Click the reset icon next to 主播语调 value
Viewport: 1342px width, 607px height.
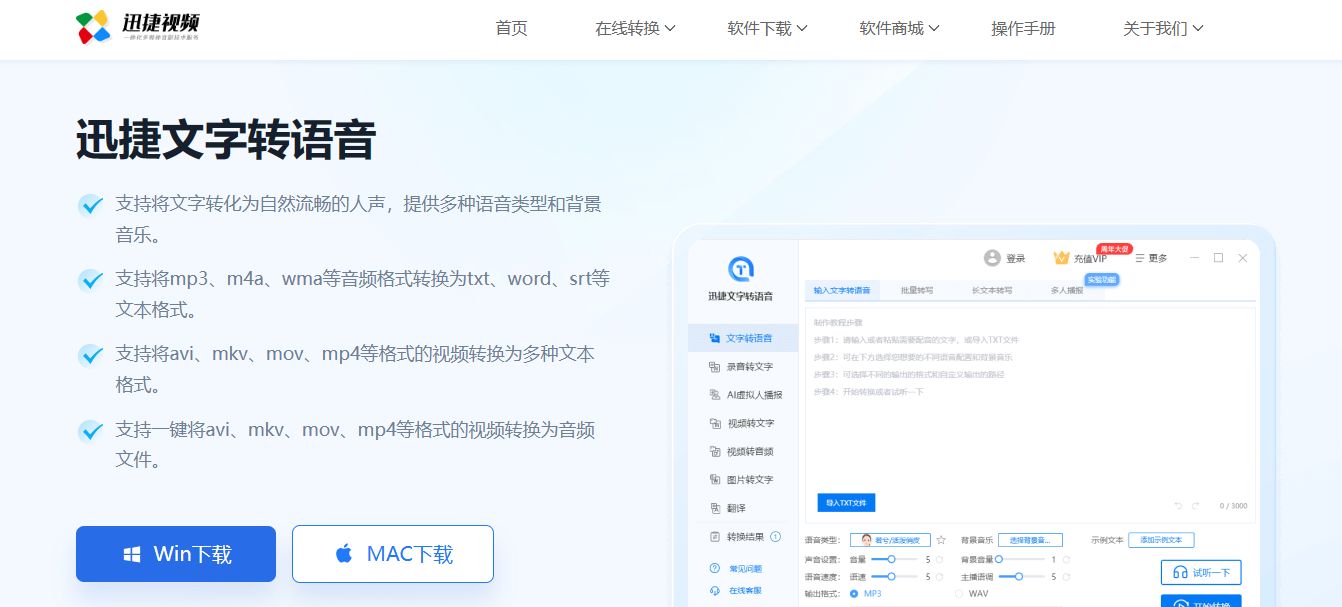1066,576
